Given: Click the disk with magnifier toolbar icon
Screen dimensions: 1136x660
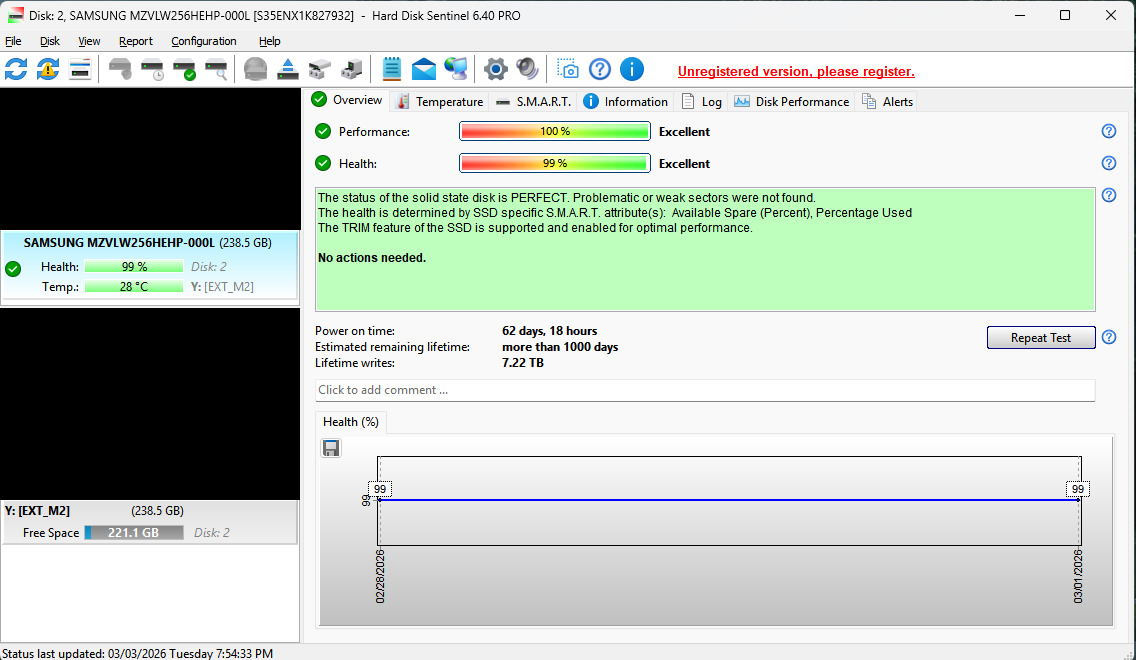Looking at the screenshot, I should click(216, 70).
